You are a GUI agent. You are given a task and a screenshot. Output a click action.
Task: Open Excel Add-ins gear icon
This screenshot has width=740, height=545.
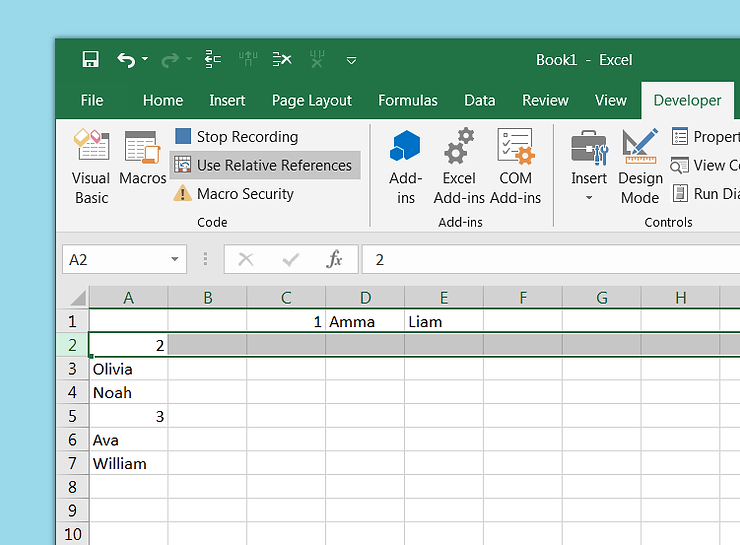(x=459, y=166)
